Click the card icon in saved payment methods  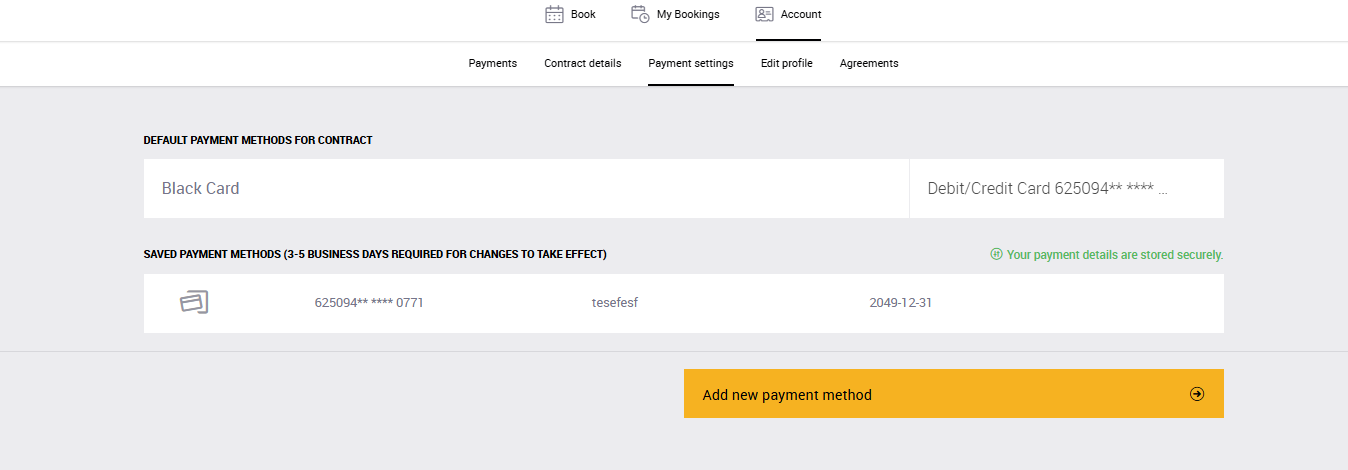(x=194, y=302)
